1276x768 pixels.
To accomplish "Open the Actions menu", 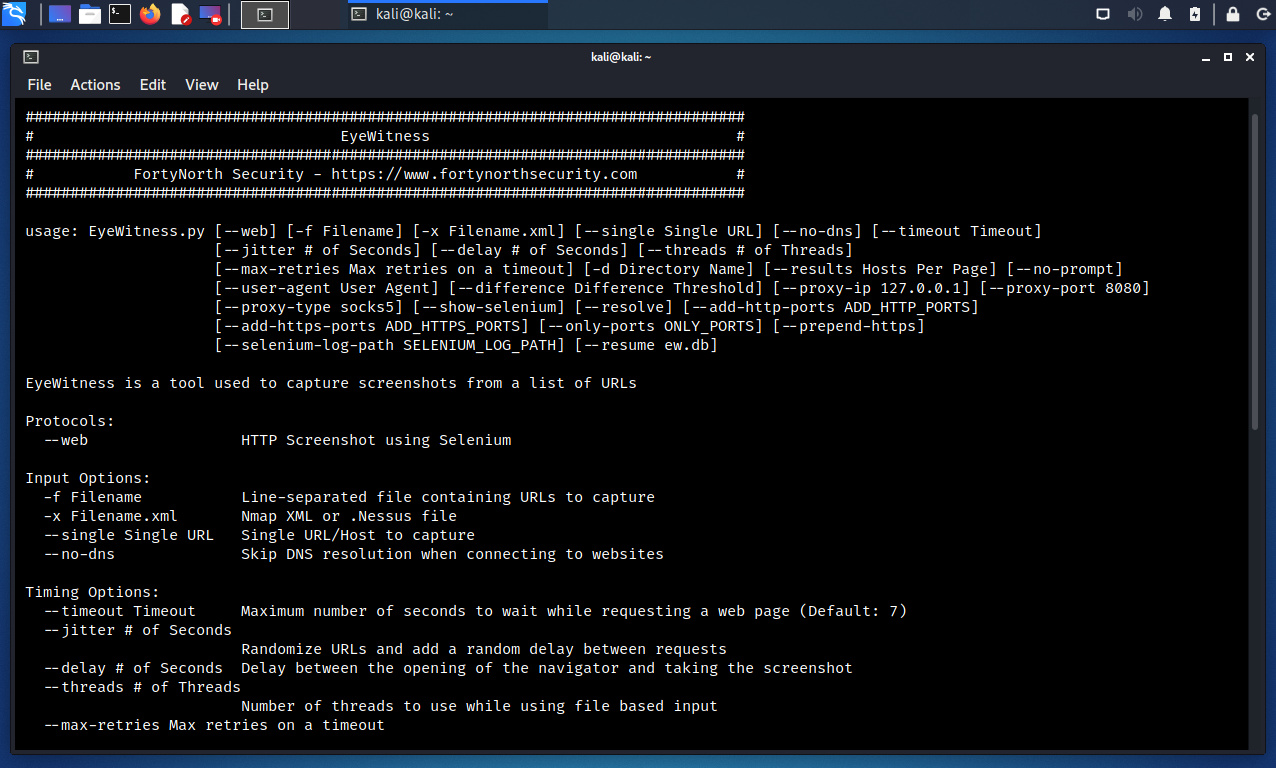I will [95, 85].
